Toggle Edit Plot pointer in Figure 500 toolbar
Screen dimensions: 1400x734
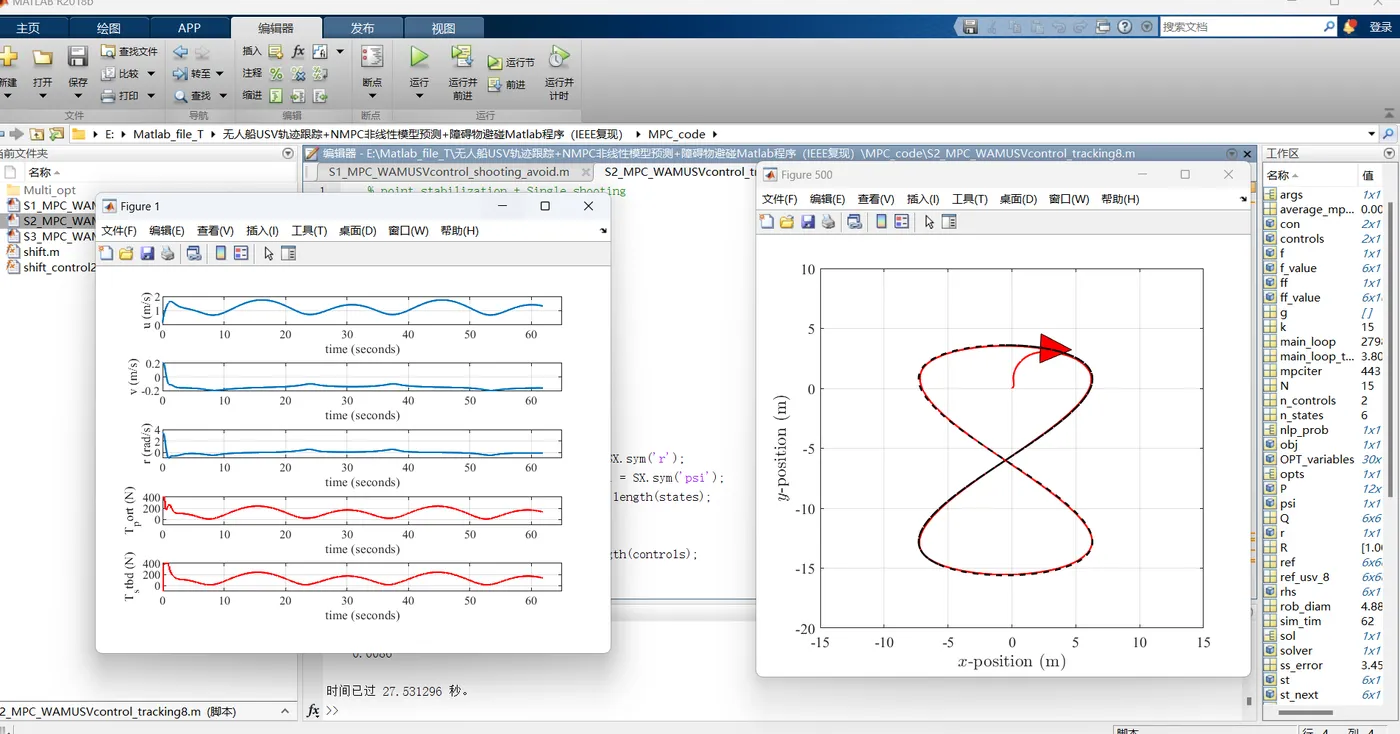point(929,222)
